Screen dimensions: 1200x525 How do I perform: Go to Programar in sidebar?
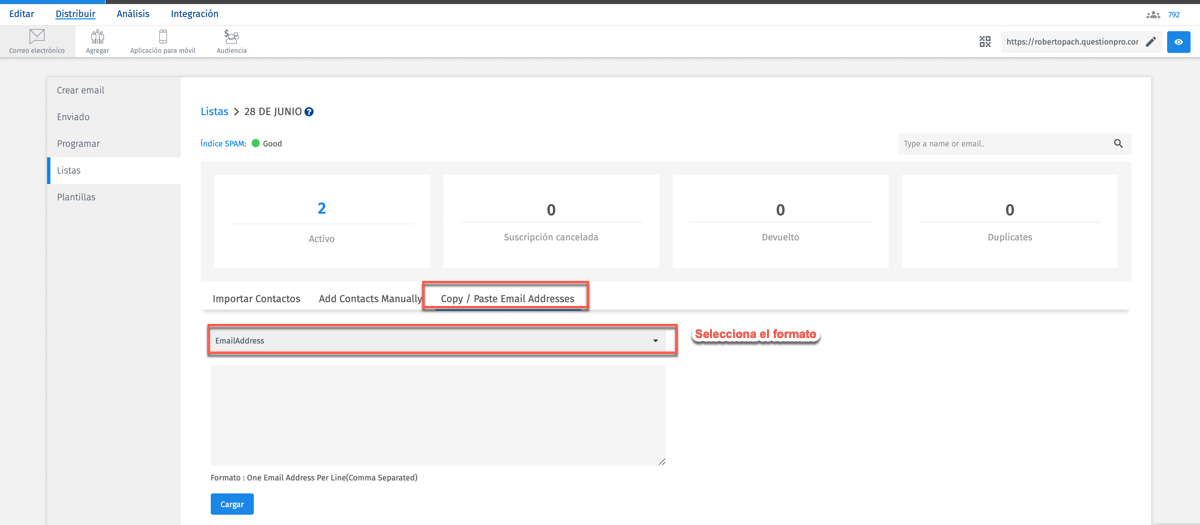114,144
